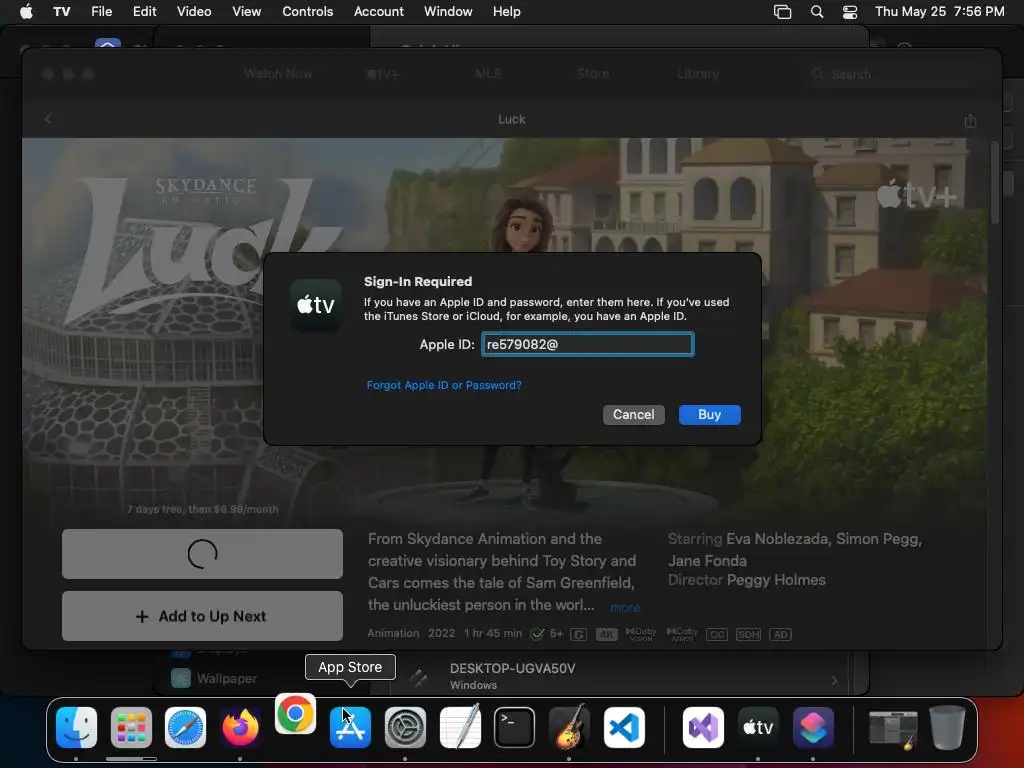Image resolution: width=1024 pixels, height=768 pixels.
Task: Open the DESKTOP-UGVA50V Windows row chevron
Action: click(834, 680)
